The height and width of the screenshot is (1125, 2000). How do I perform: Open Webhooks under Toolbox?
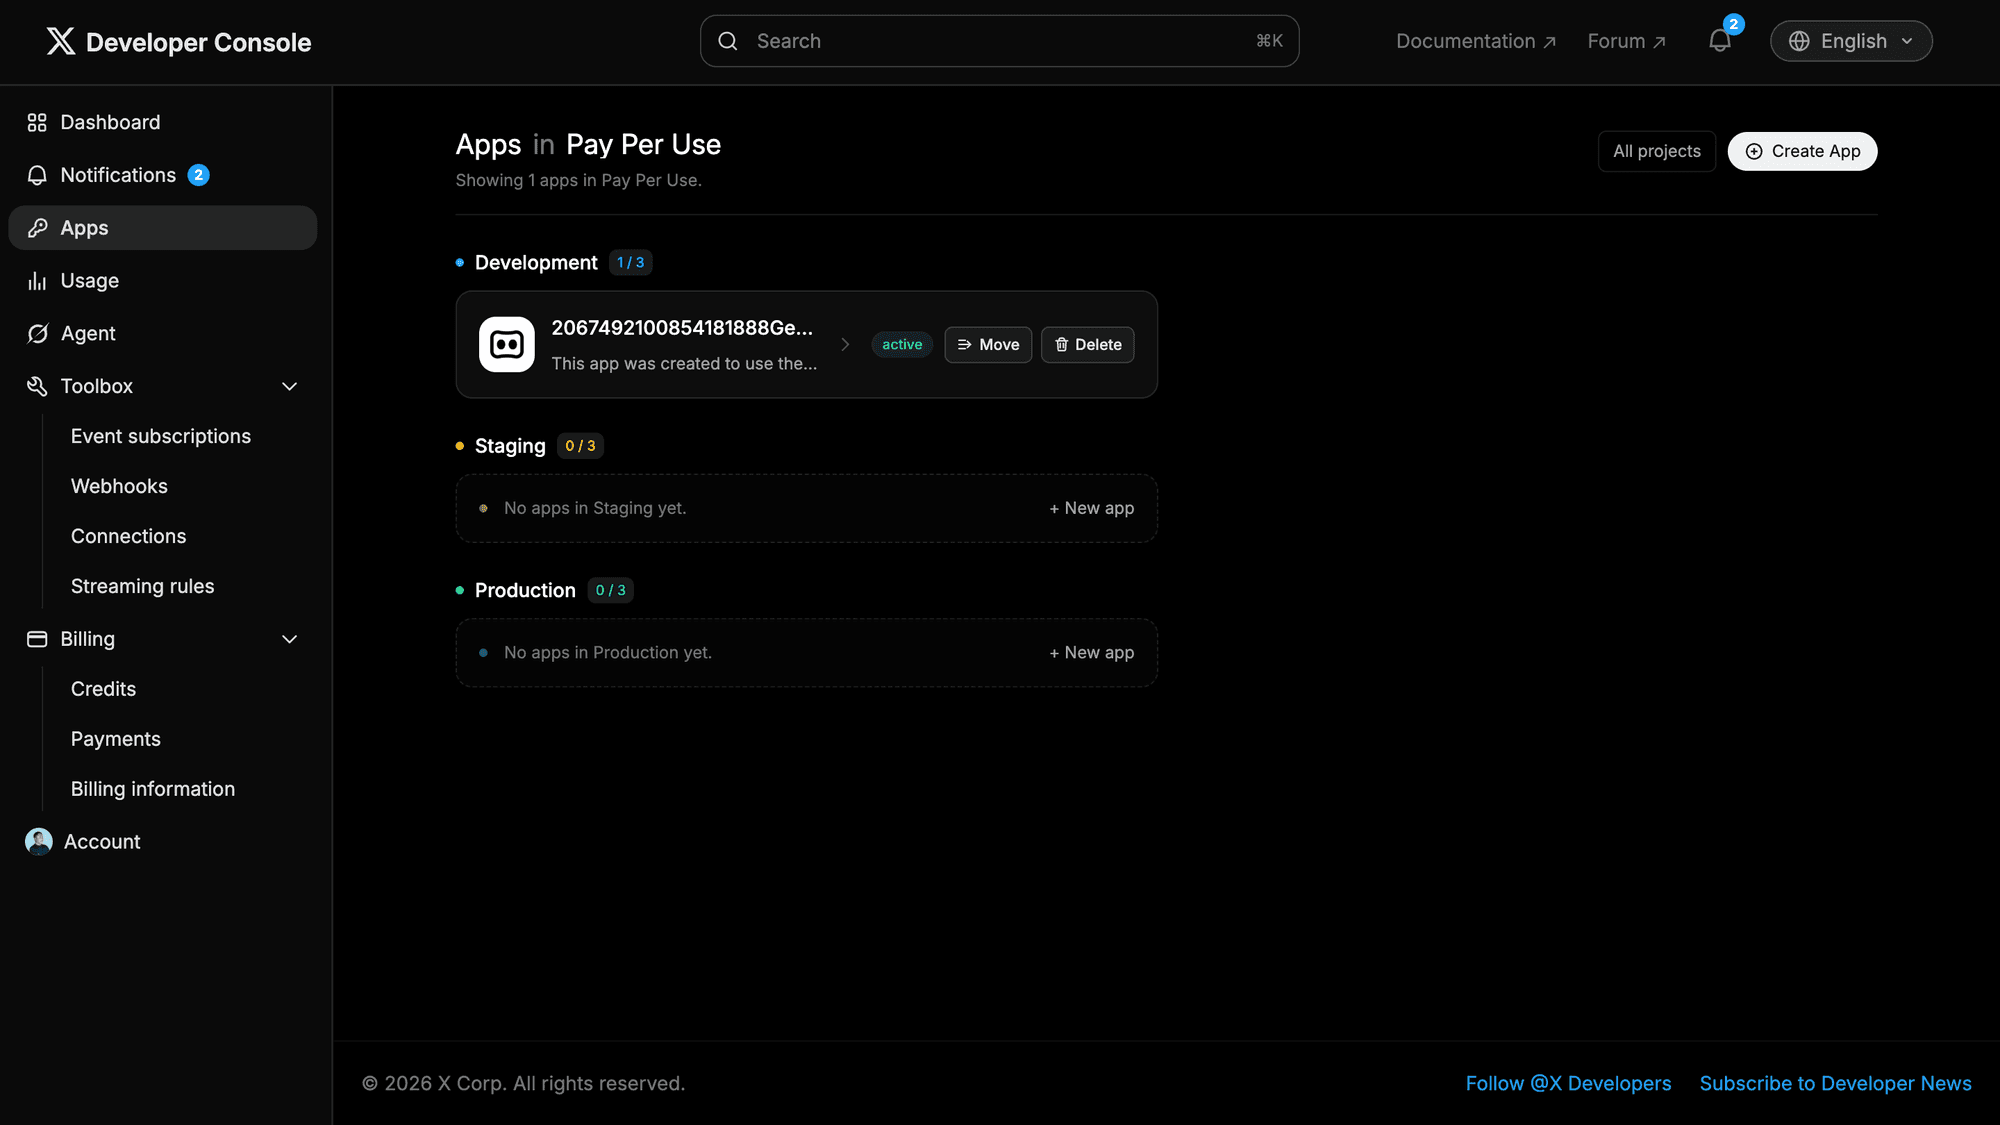pos(119,486)
